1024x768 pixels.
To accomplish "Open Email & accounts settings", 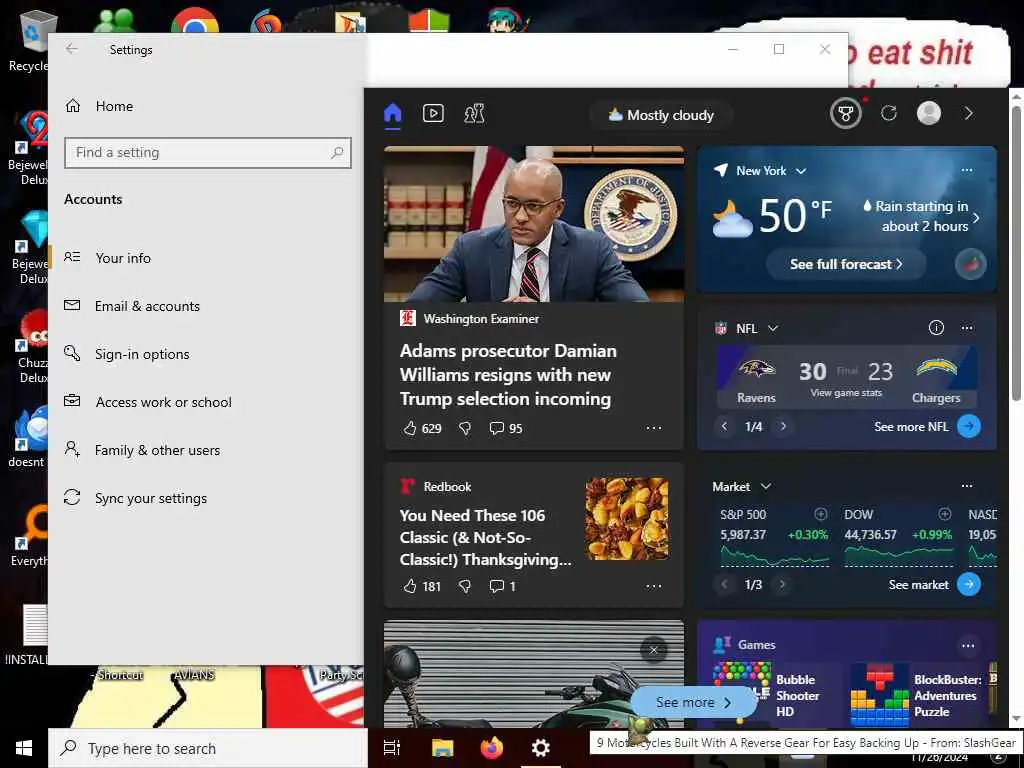I will (207, 306).
